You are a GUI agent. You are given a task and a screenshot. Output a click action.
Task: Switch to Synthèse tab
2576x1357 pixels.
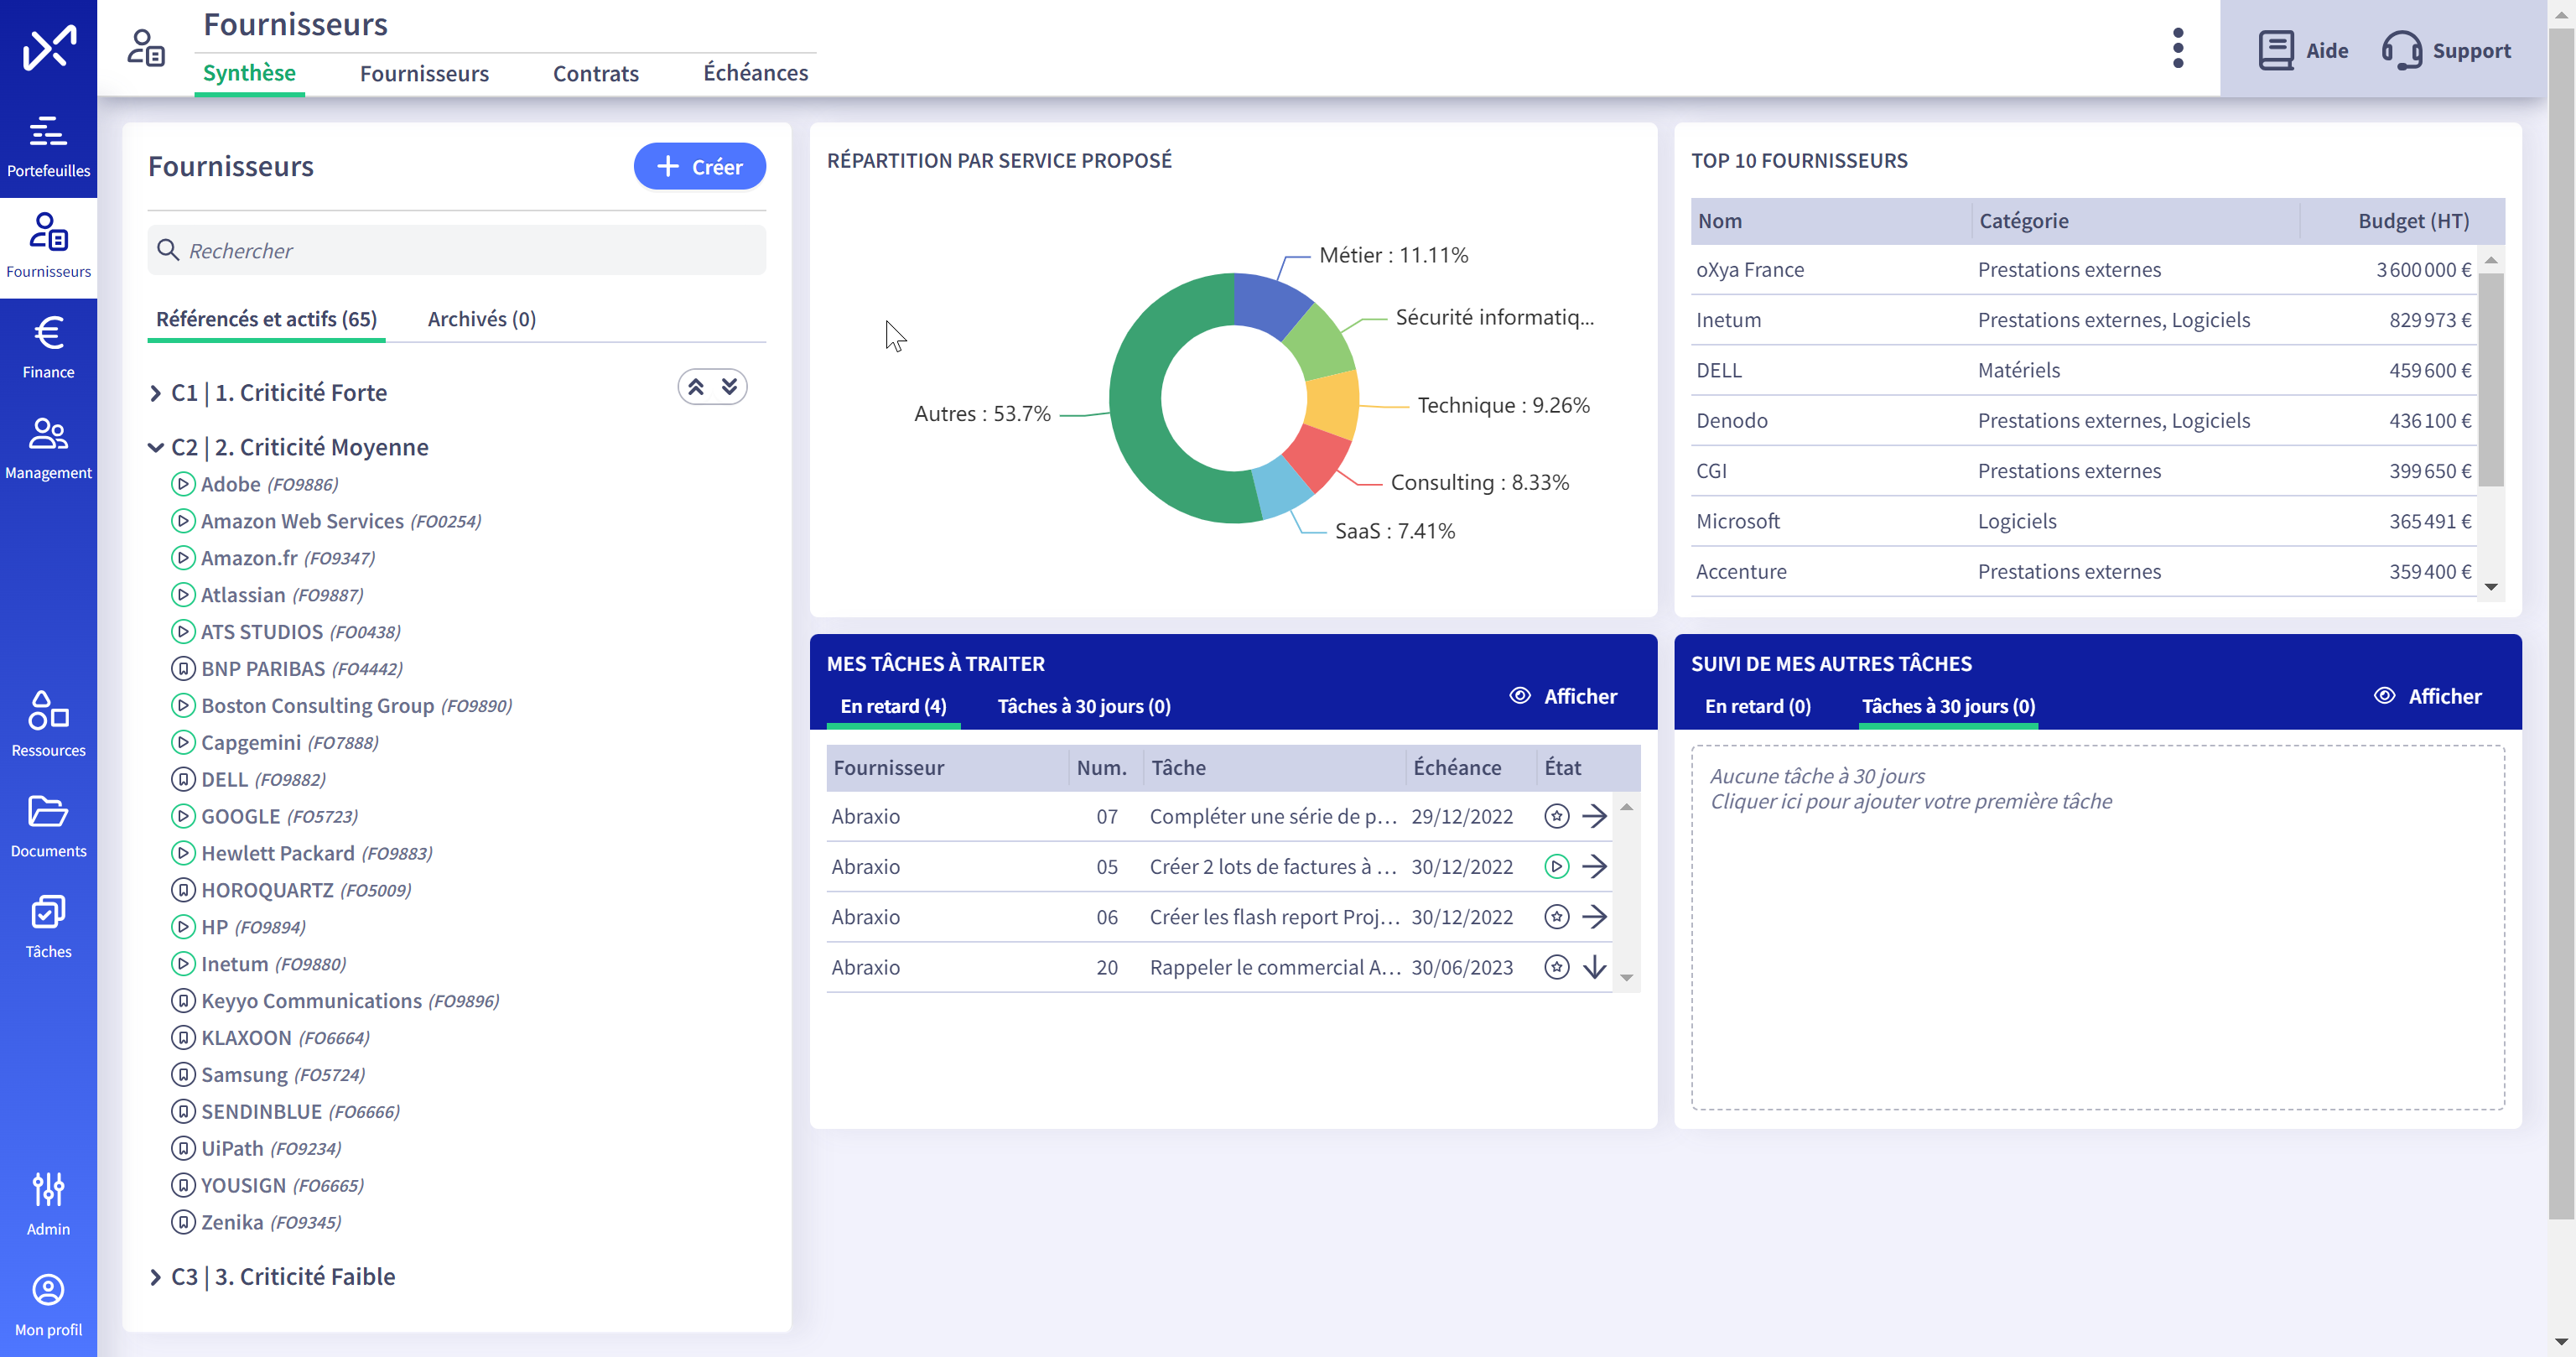click(249, 73)
